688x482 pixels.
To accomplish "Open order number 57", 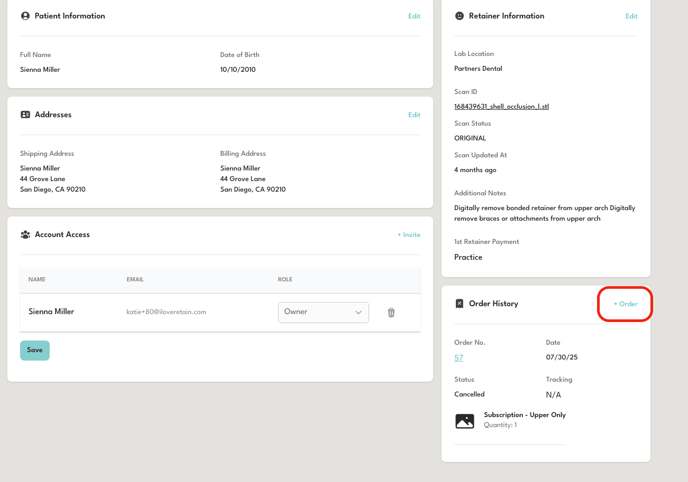I will [459, 357].
